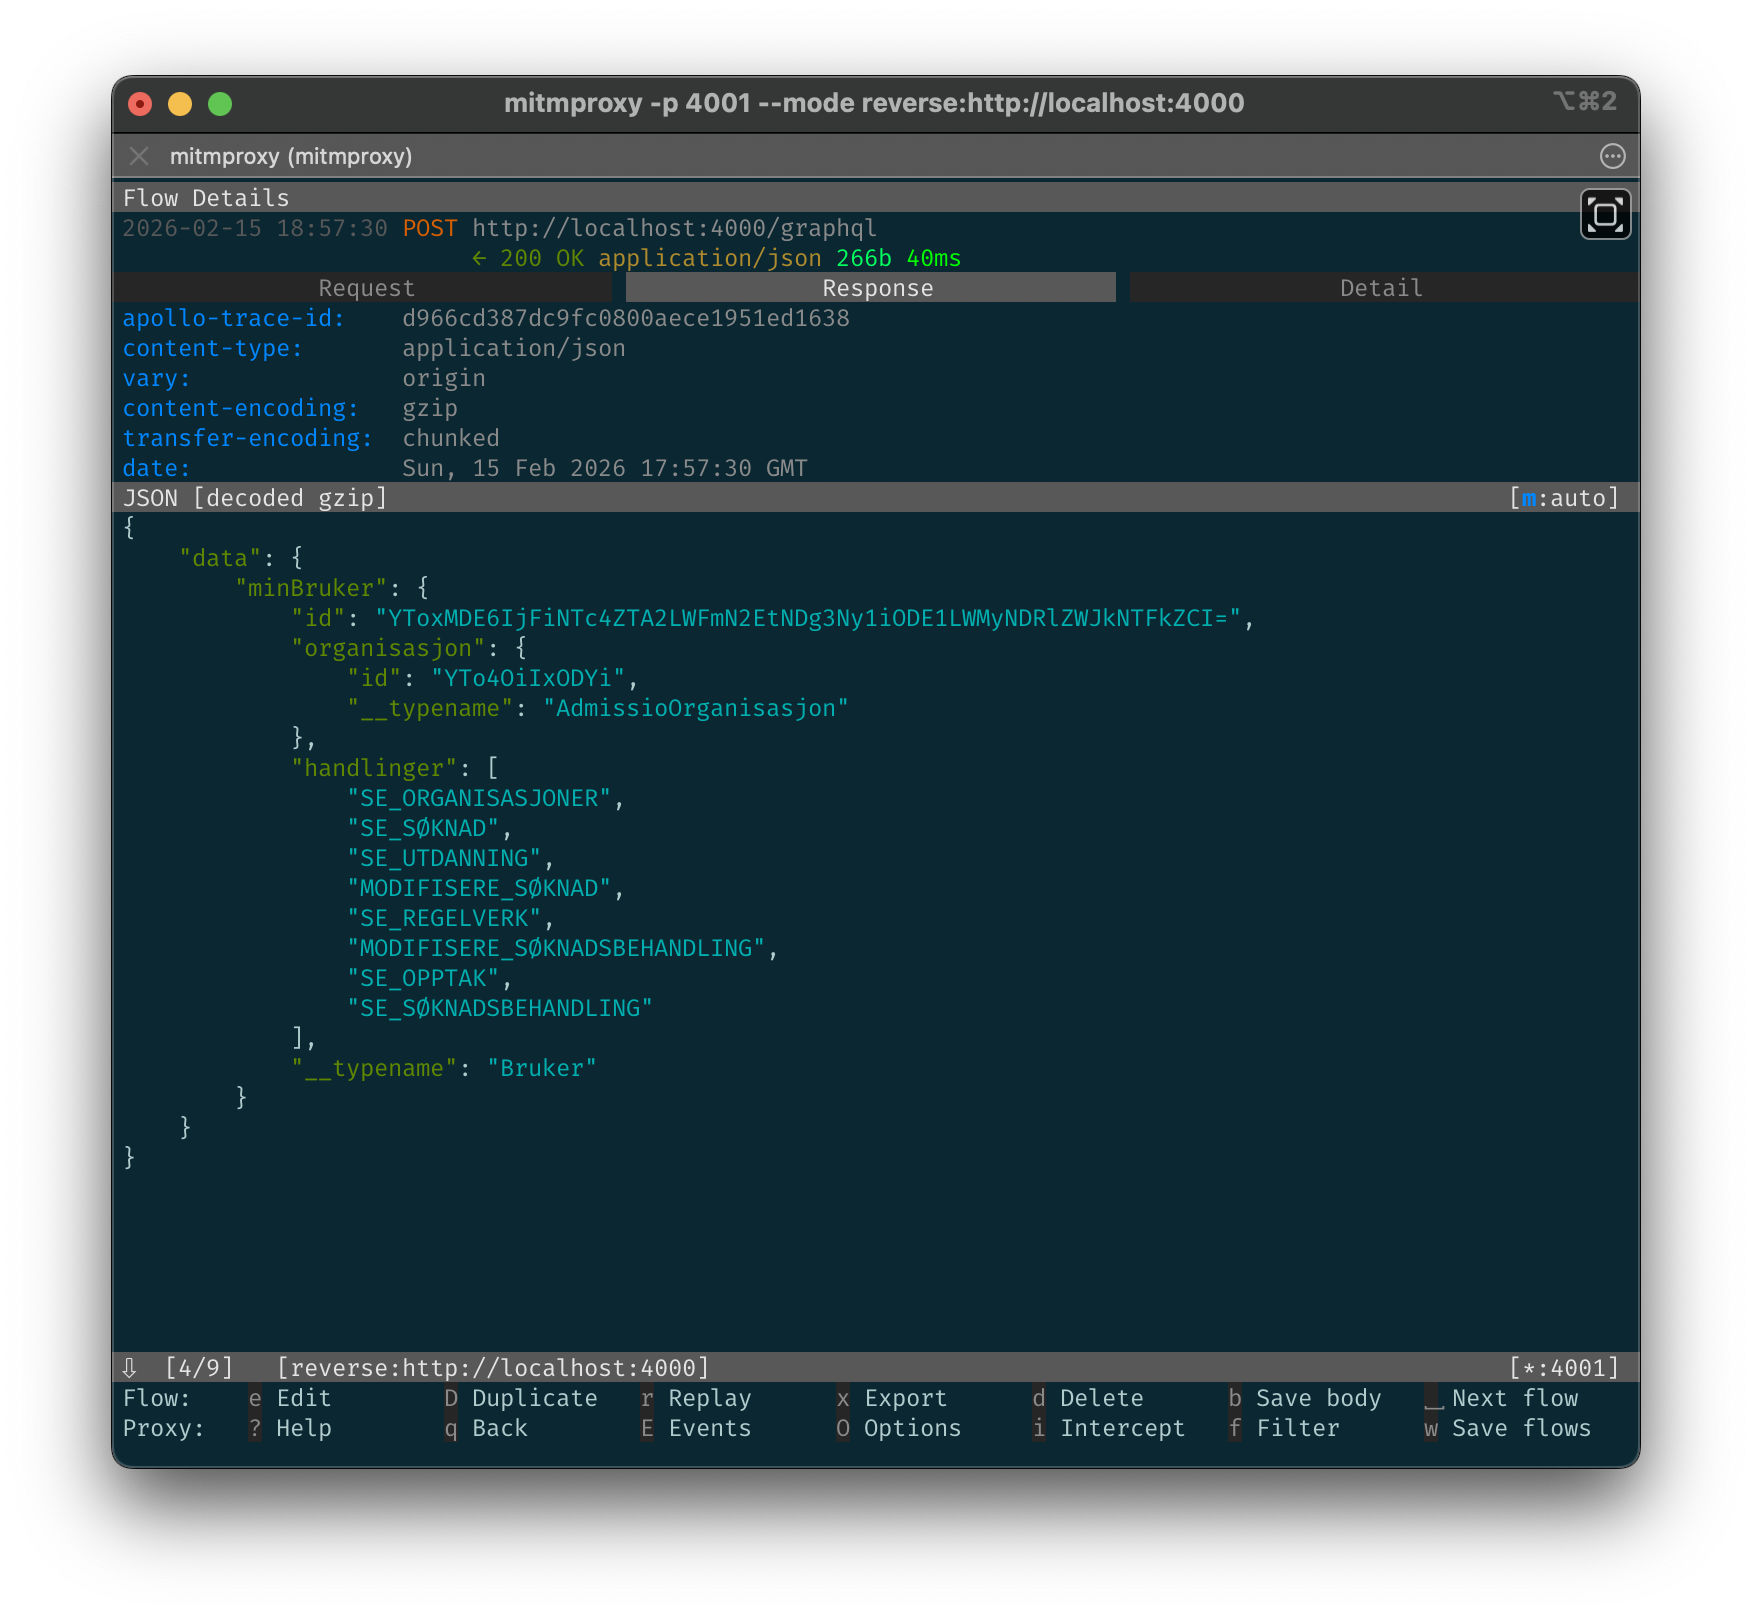
Task: Click Save body shortcut
Action: click(x=1317, y=1398)
